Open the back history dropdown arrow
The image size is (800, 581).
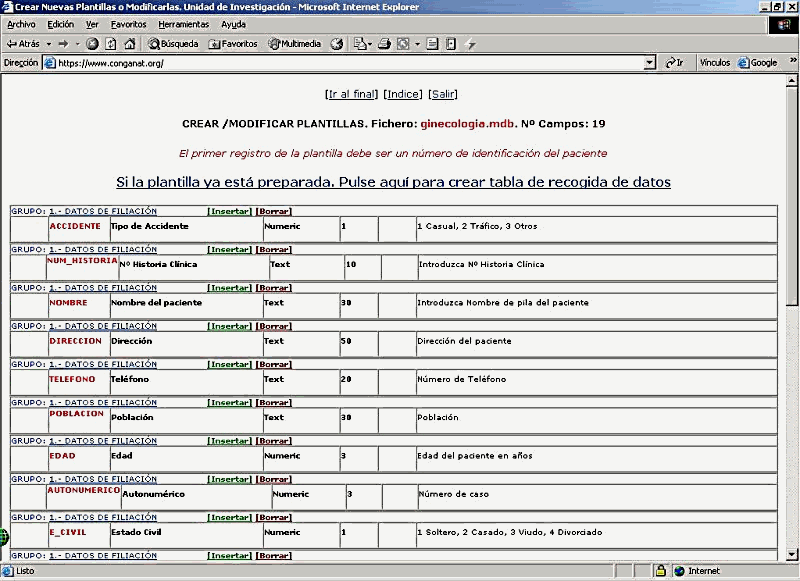pos(47,44)
